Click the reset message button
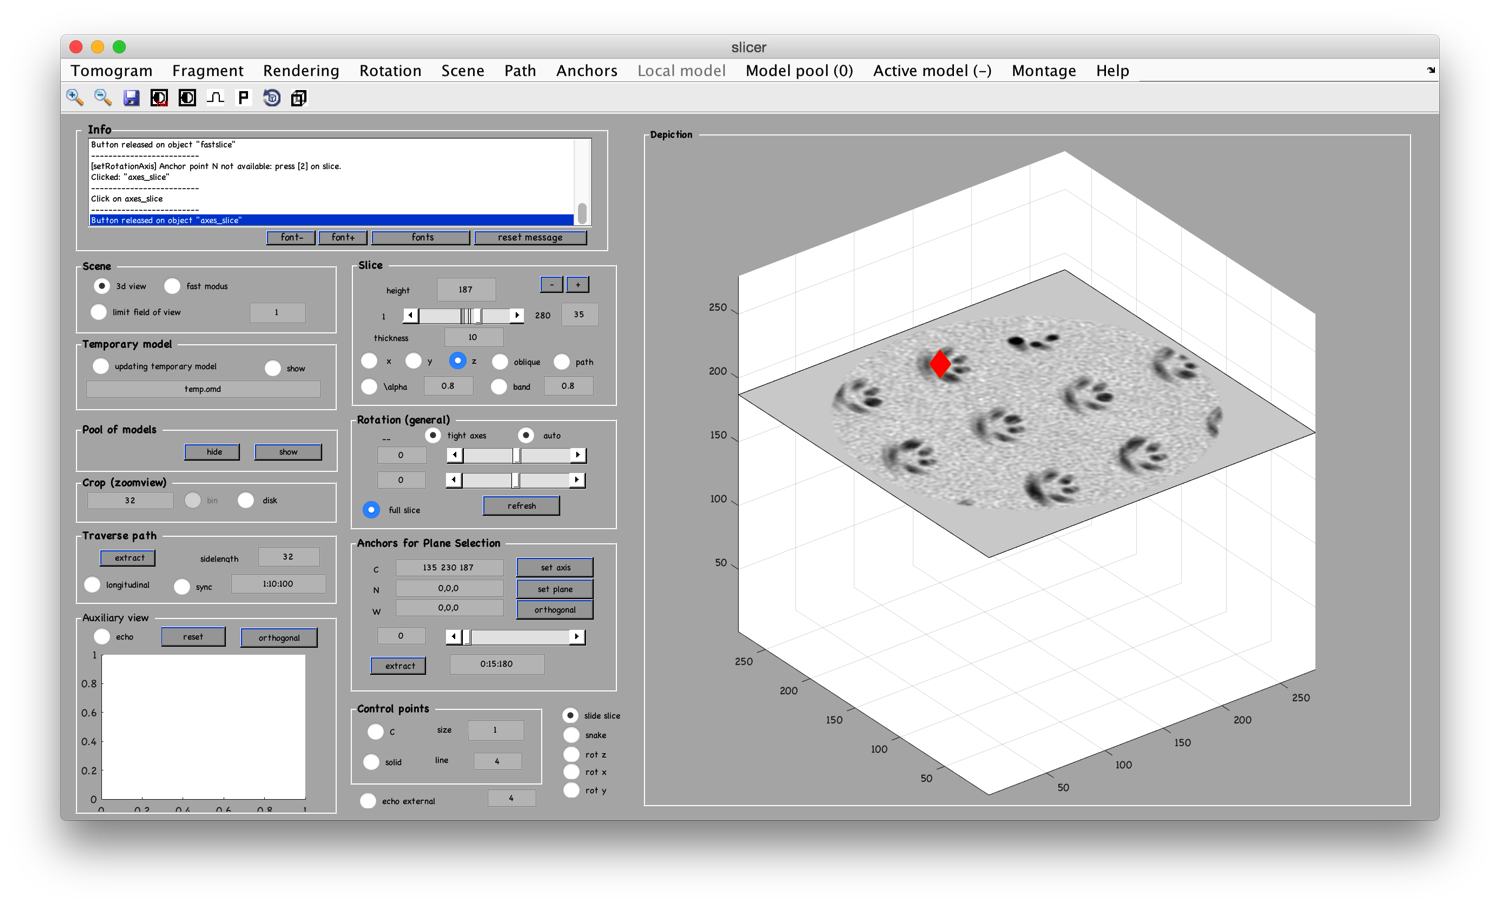Screen dimensions: 1500x907 pos(530,238)
